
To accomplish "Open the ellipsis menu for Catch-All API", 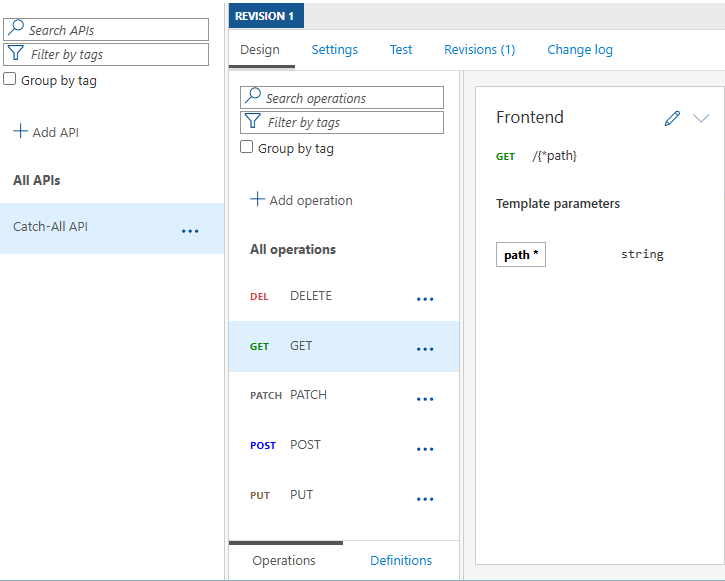I will [190, 231].
